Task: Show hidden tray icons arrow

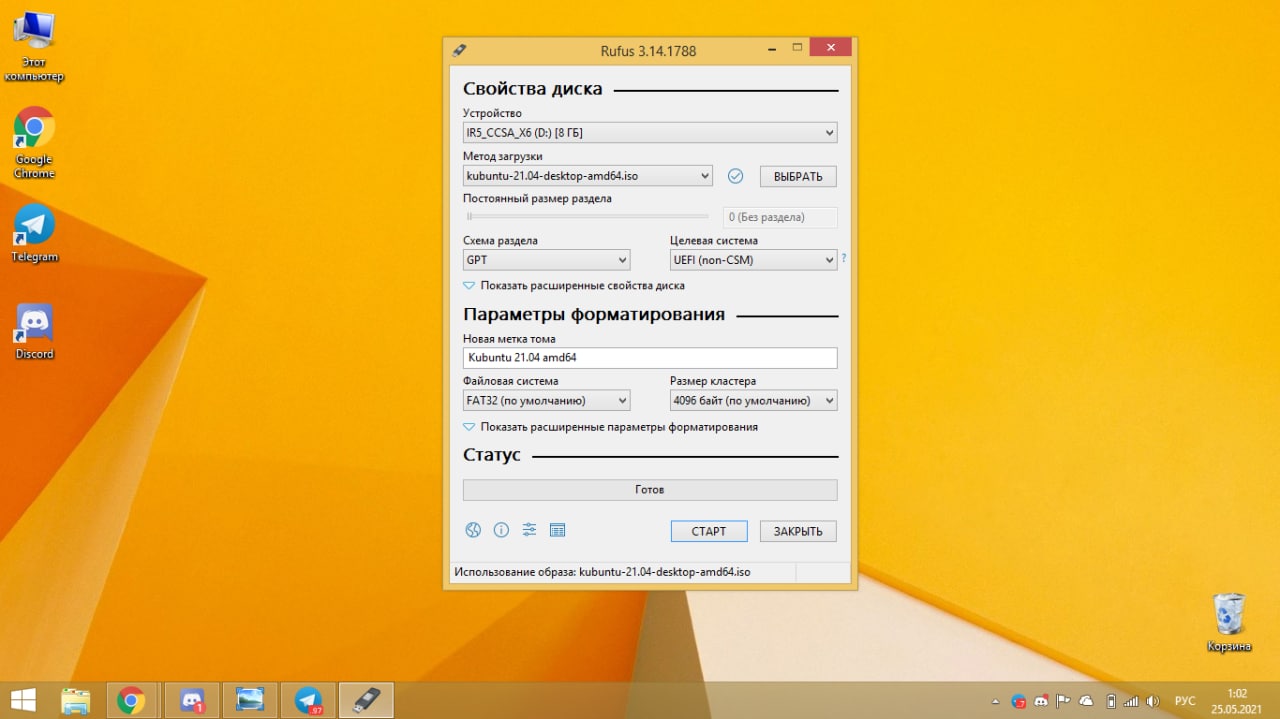Action: pos(994,701)
